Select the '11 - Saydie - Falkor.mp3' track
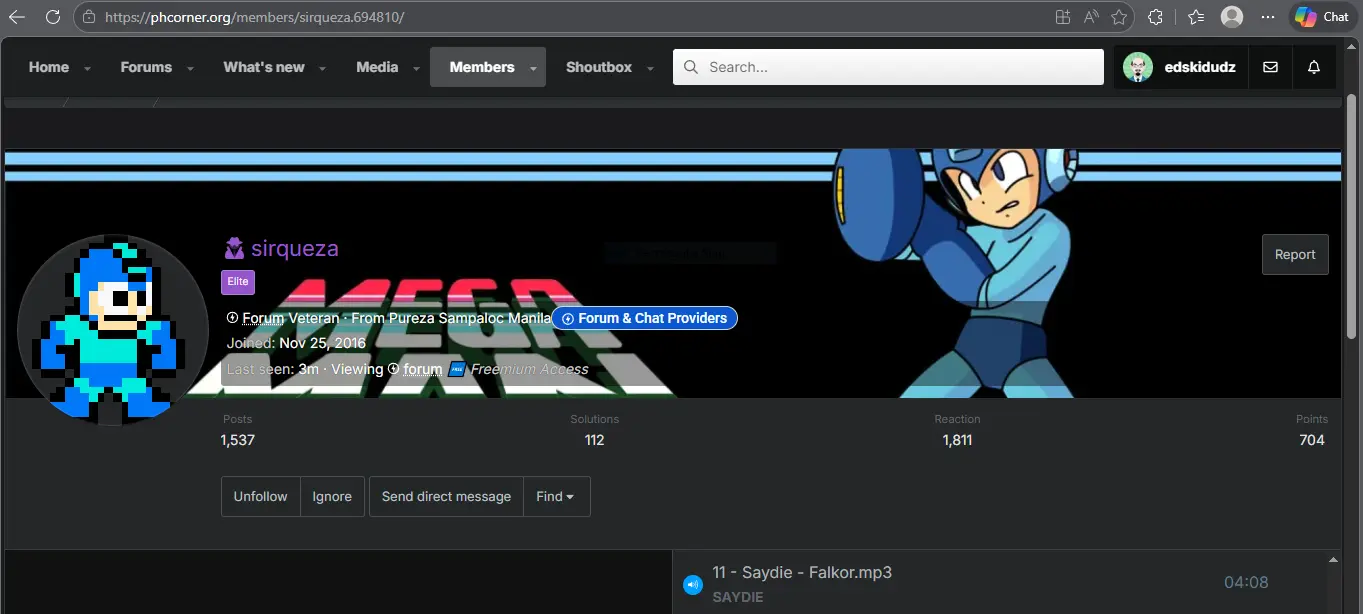This screenshot has height=614, width=1363. (802, 573)
